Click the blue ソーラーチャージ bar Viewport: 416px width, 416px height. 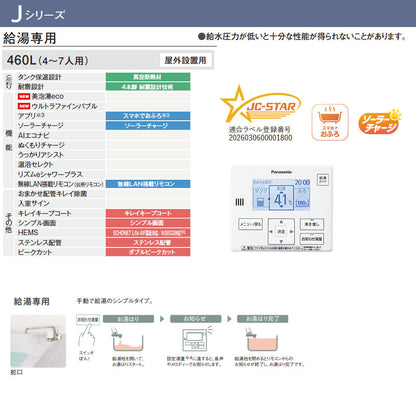point(148,126)
